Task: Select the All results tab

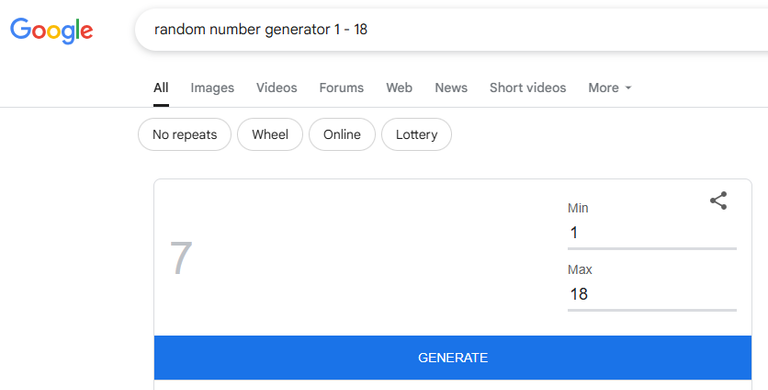Action: pyautogui.click(x=161, y=88)
